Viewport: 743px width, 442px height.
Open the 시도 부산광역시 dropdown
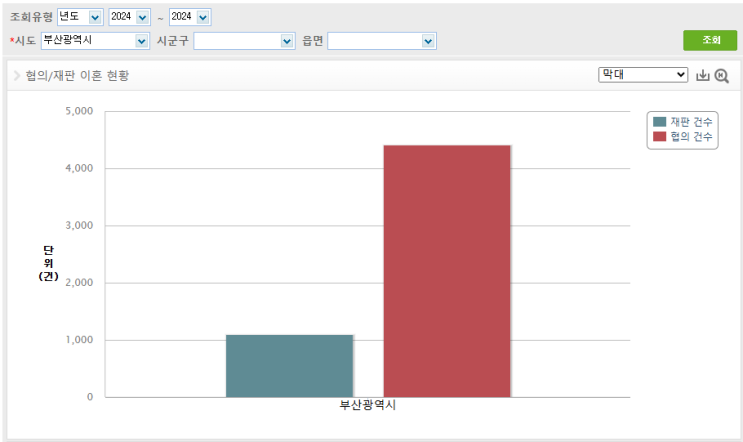coord(95,41)
